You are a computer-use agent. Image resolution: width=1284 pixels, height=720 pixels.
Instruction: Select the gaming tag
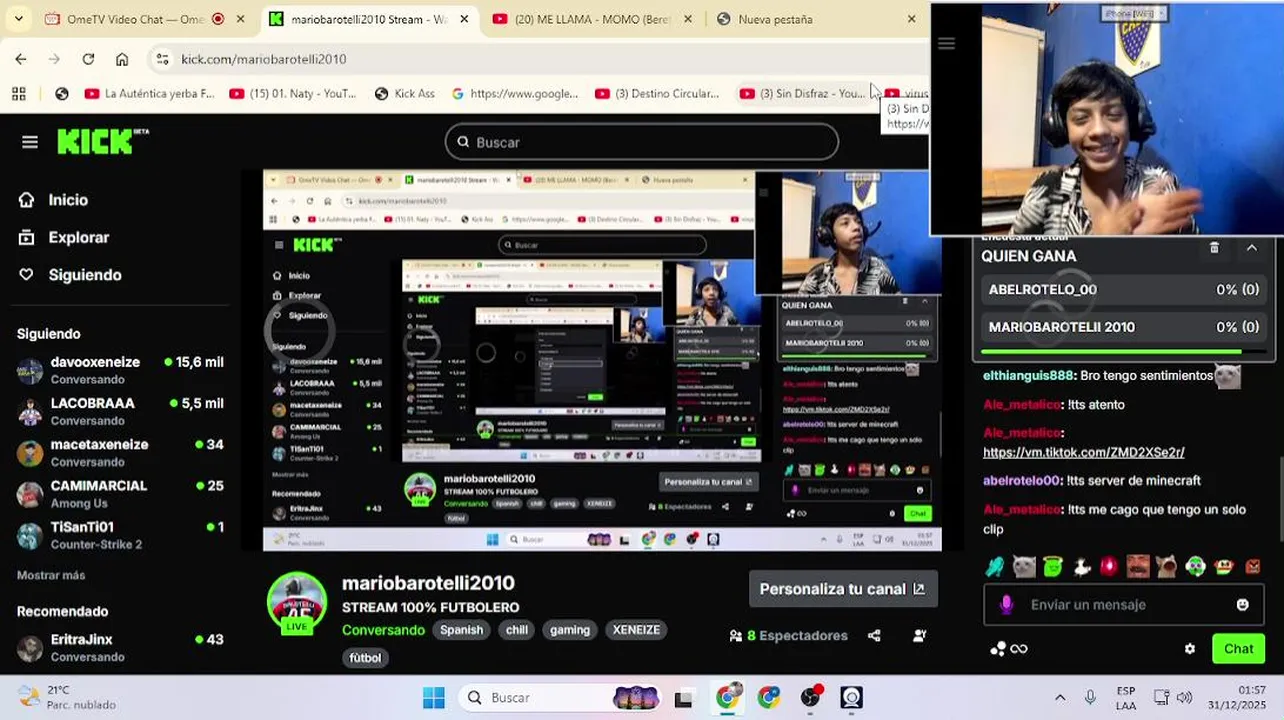click(570, 630)
